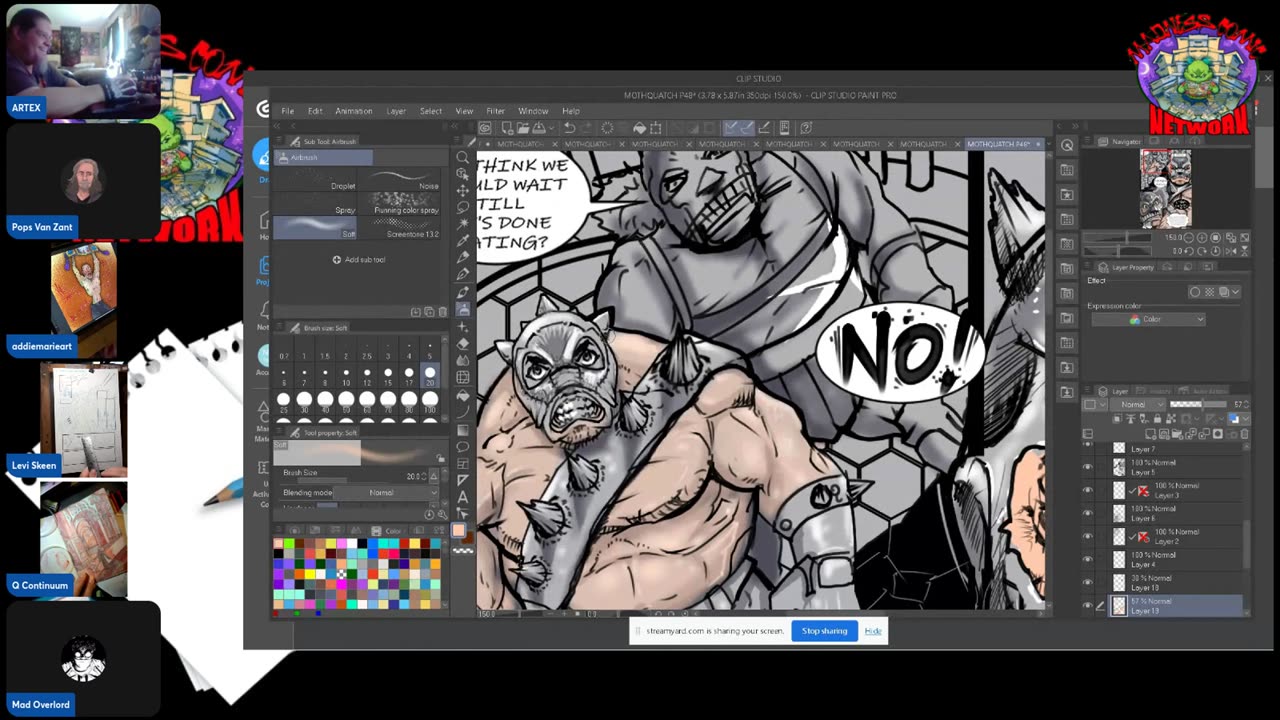Open the Animation menu
This screenshot has height=720, width=1280.
(353, 111)
